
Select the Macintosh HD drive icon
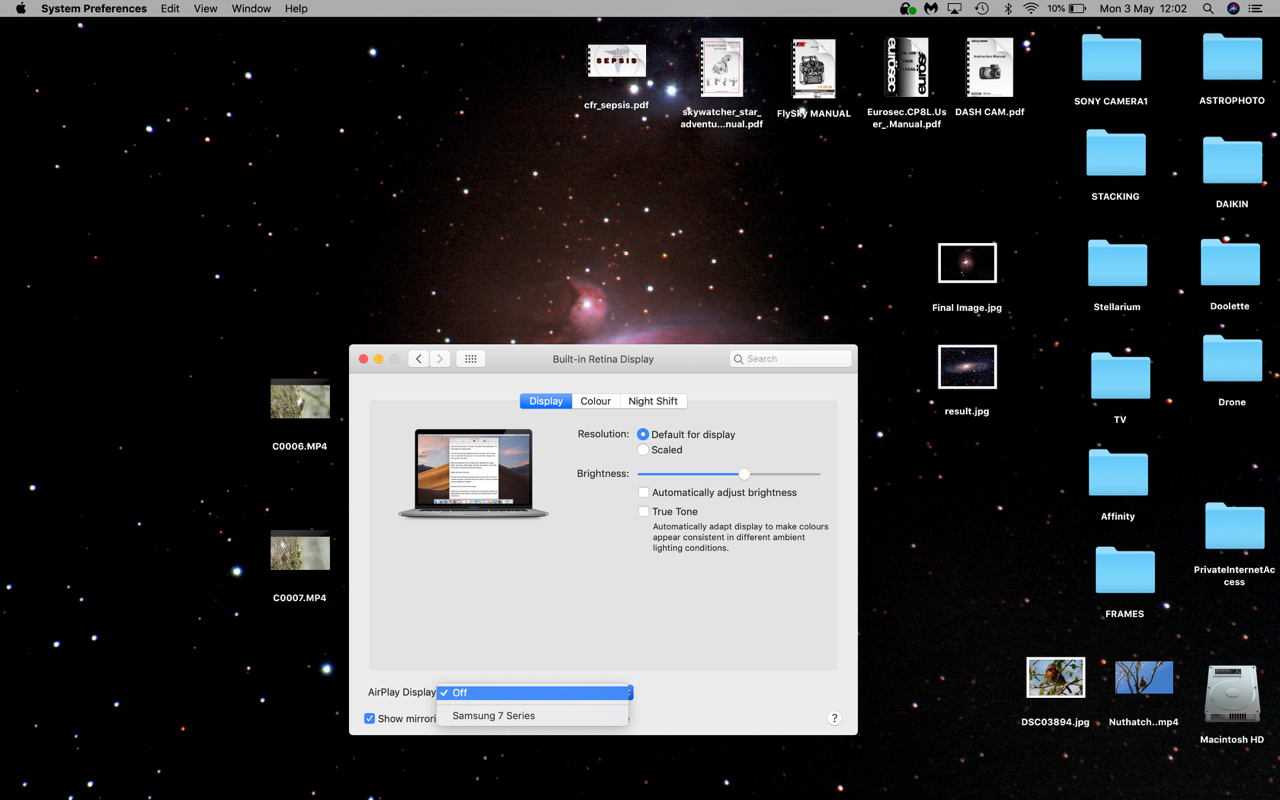click(x=1231, y=694)
